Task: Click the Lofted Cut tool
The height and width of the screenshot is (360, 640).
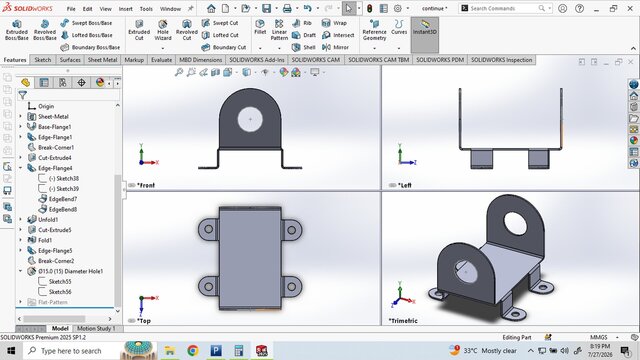Action: [220, 35]
